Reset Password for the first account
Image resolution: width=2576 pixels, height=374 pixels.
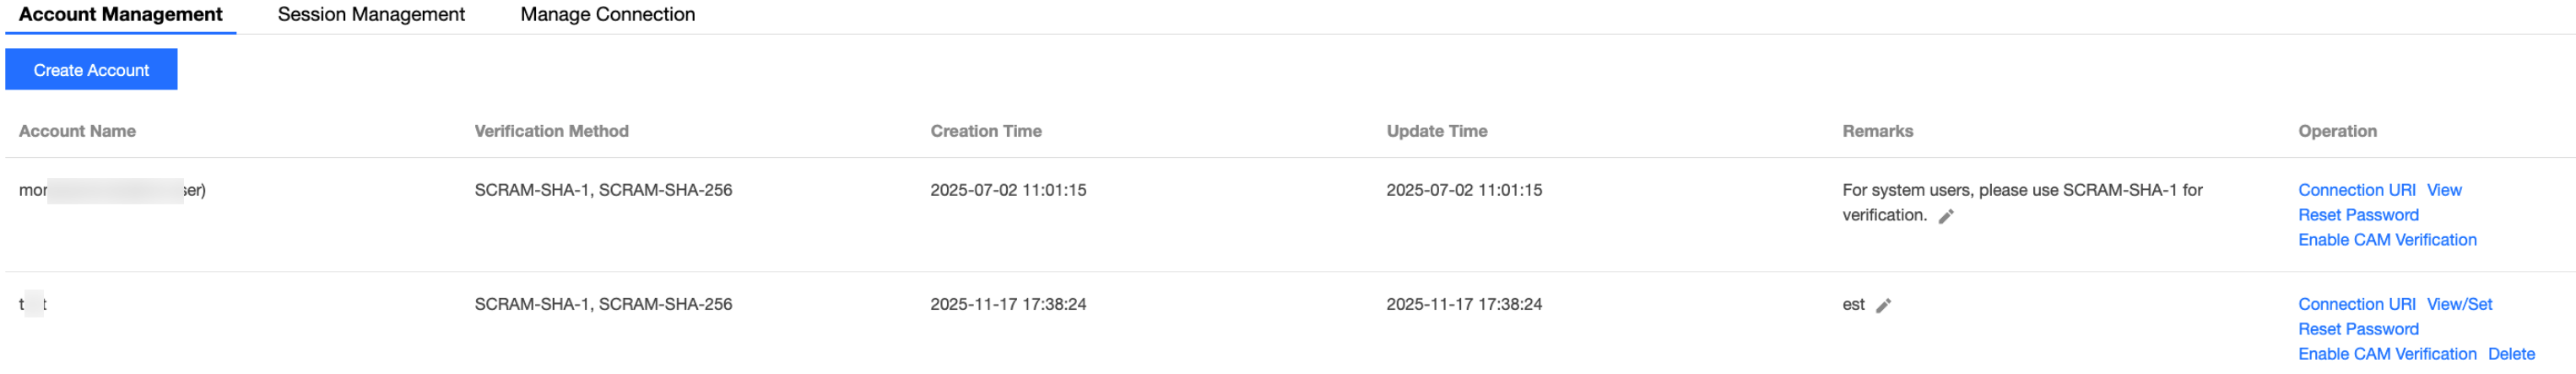pos(2358,215)
